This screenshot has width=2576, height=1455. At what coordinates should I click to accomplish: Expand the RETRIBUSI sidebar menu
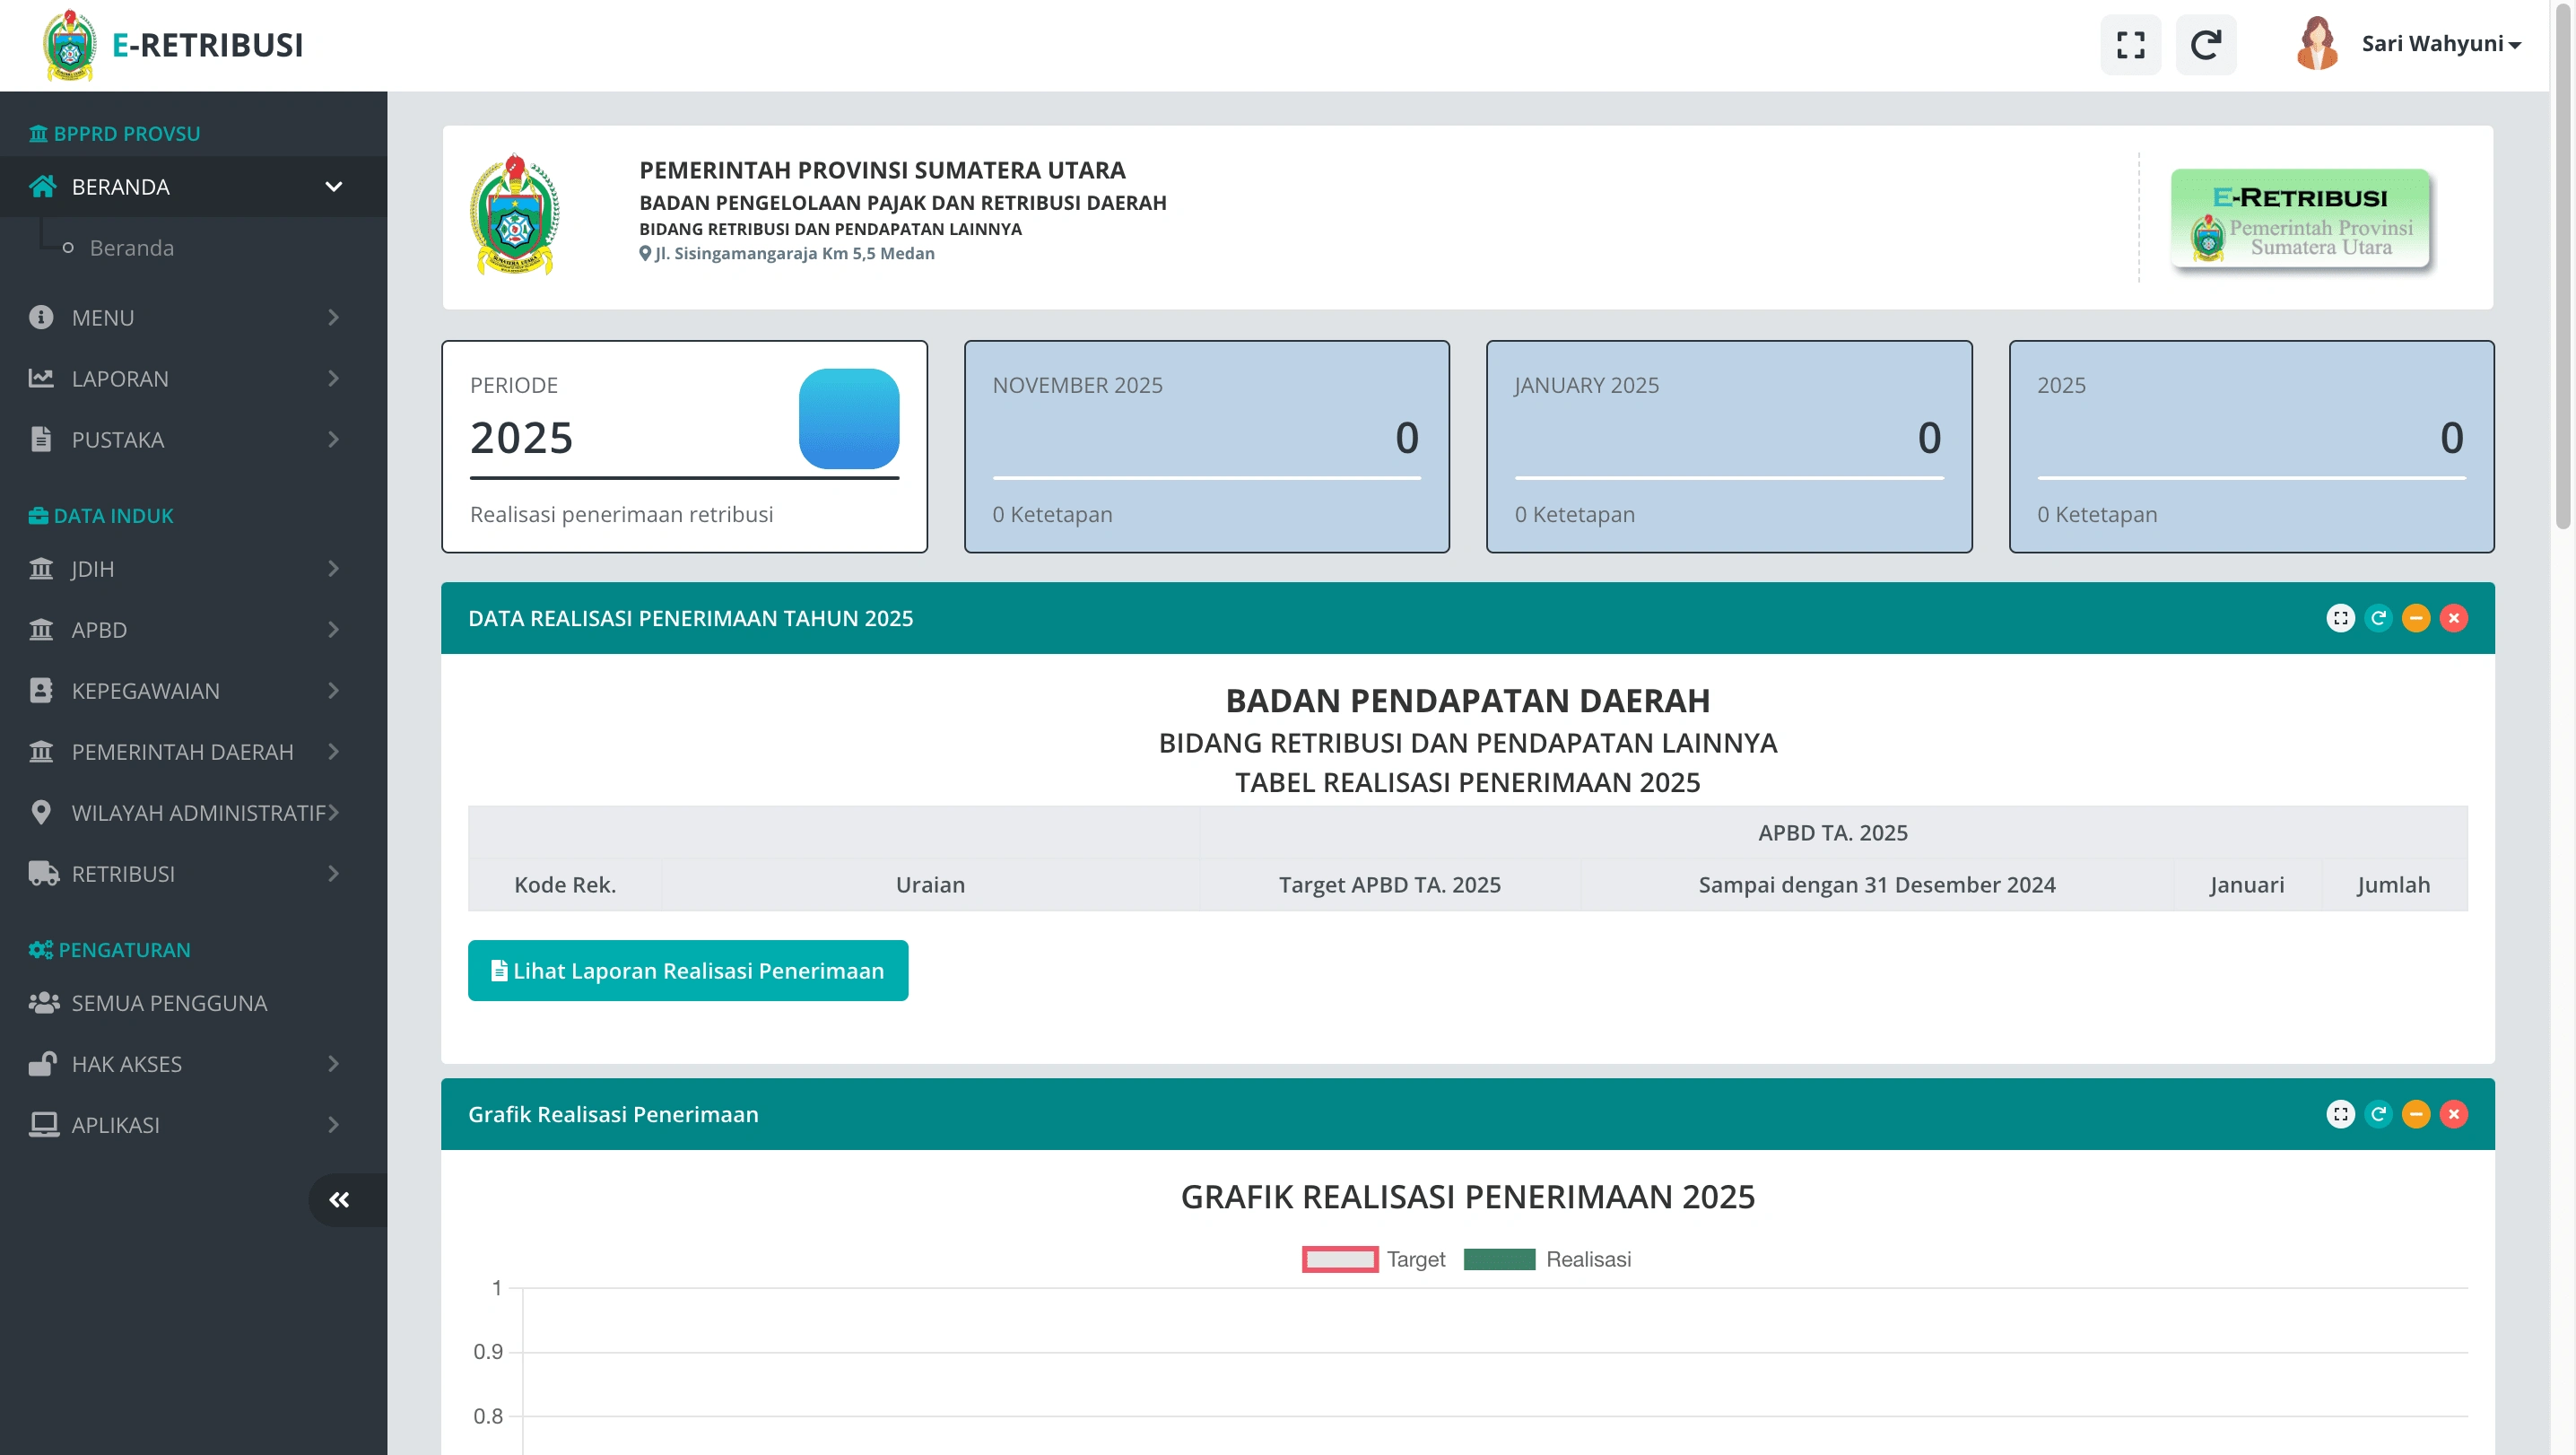[186, 874]
